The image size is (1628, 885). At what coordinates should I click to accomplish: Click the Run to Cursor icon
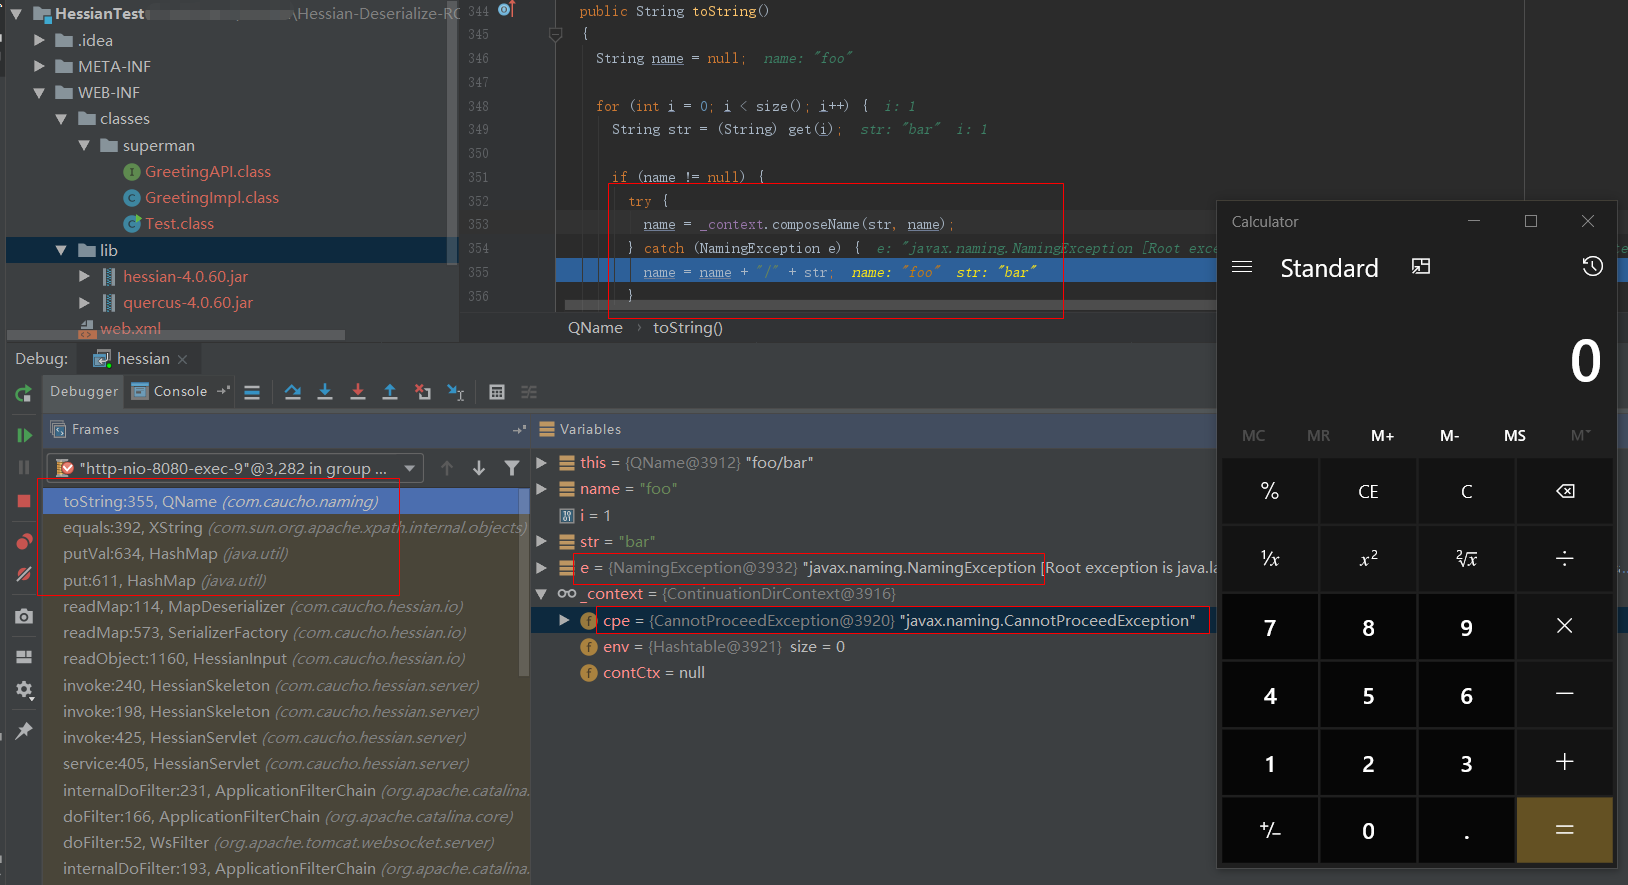pyautogui.click(x=456, y=392)
